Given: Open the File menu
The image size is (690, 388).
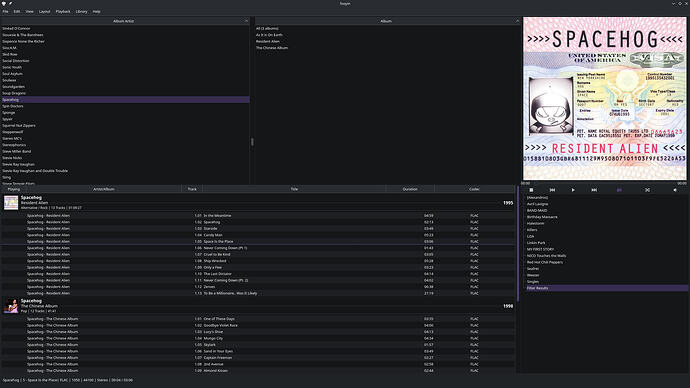Looking at the screenshot, I should [x=5, y=11].
